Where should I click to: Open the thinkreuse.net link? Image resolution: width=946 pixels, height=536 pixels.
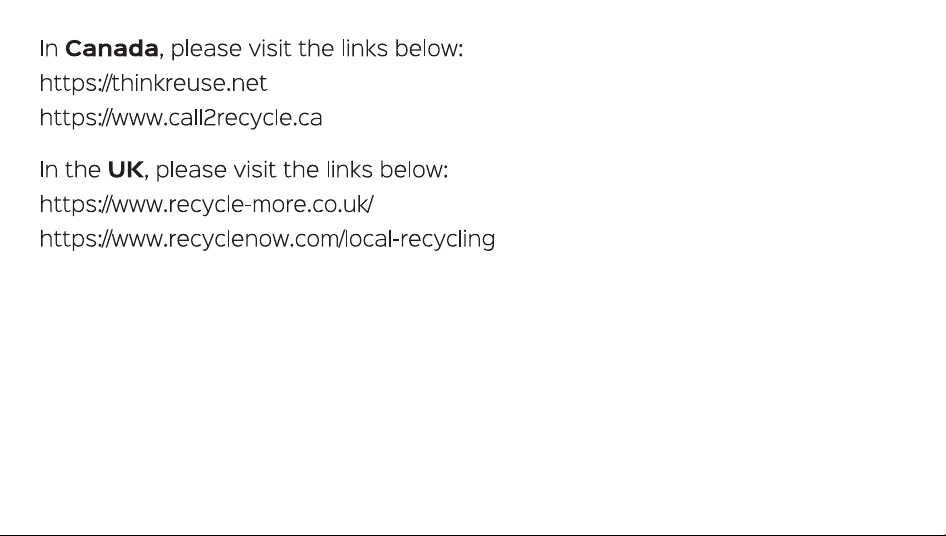pos(153,83)
